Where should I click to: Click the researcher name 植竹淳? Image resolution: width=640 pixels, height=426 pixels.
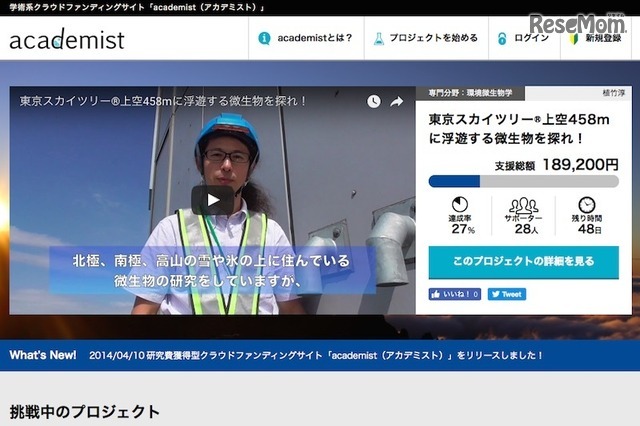click(614, 93)
